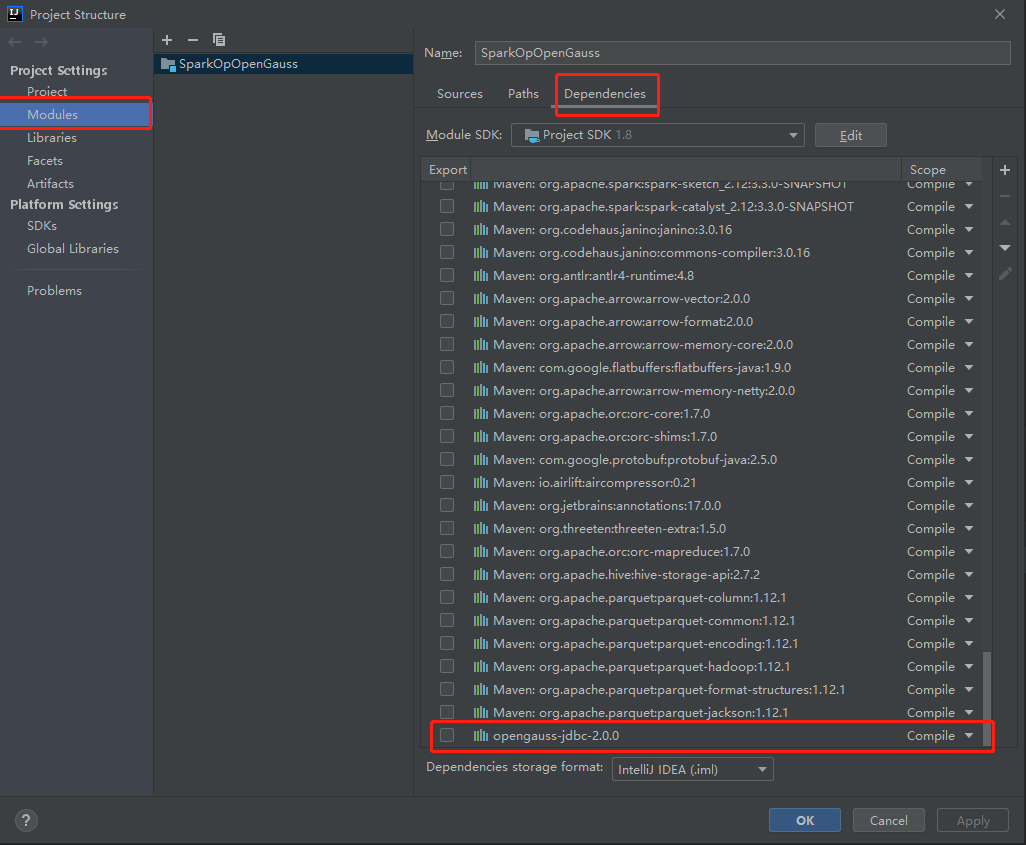Click the library icon for parquet-jackson:1.12.1
This screenshot has height=845, width=1026.
pos(481,713)
